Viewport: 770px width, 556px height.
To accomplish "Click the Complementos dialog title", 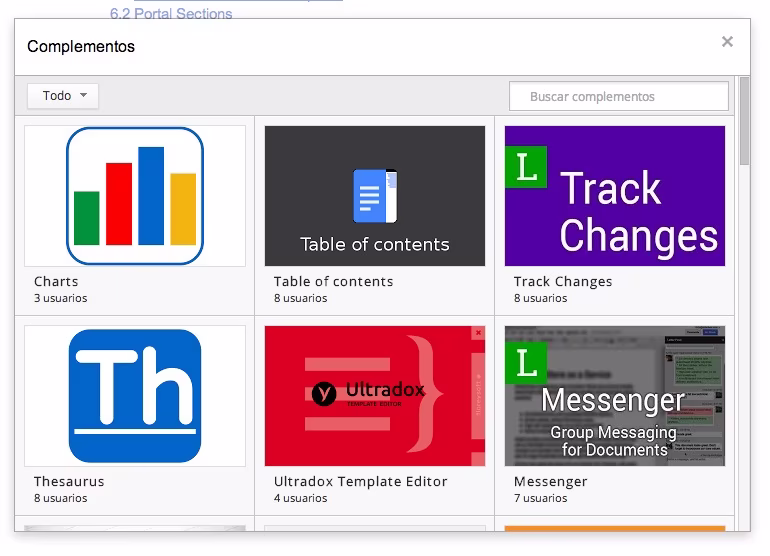I will tap(81, 47).
